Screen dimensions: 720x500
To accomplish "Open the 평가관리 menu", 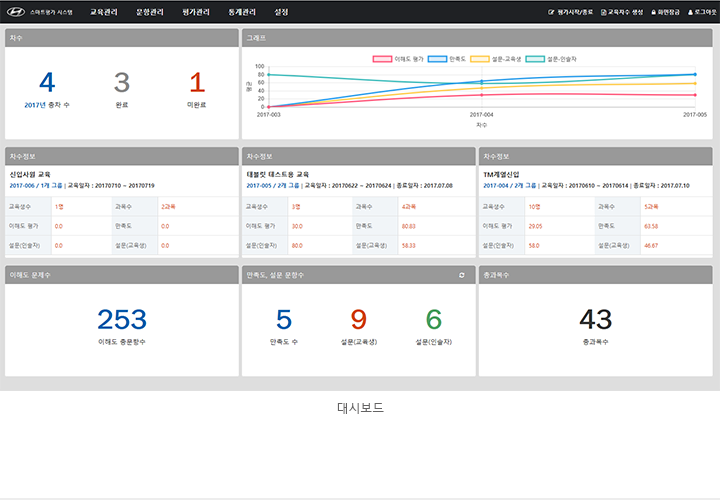I will click(x=196, y=12).
